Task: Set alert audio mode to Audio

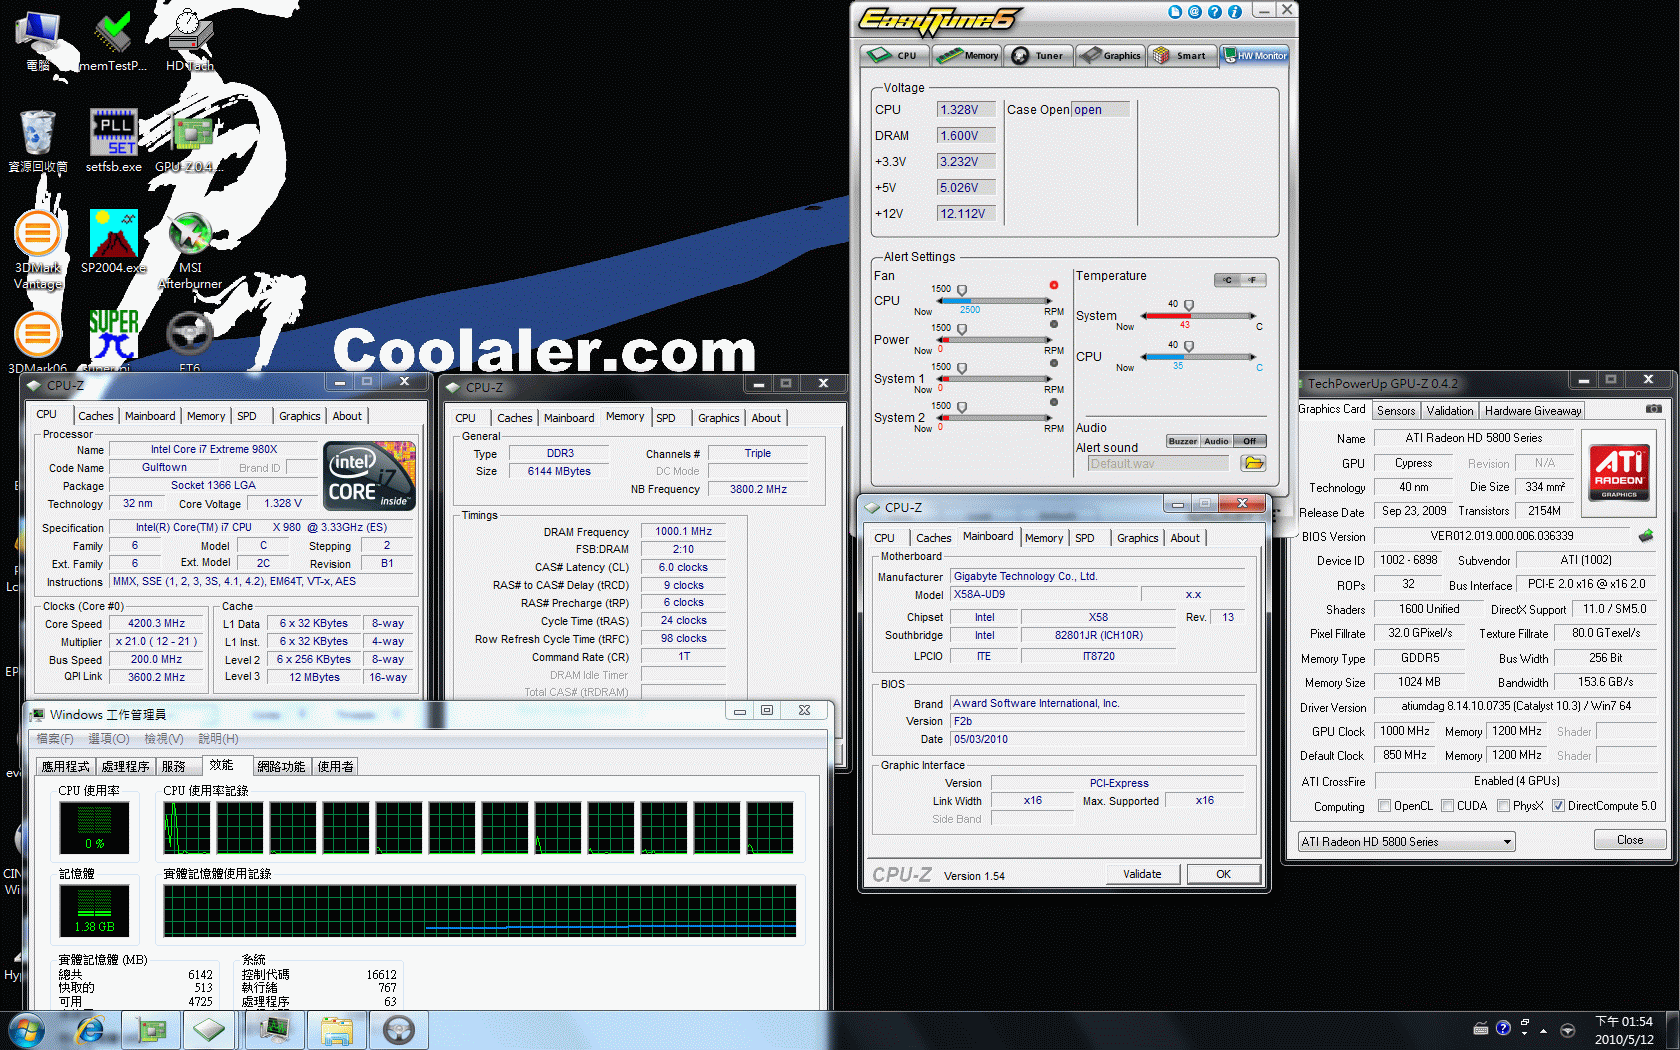Action: click(1216, 441)
